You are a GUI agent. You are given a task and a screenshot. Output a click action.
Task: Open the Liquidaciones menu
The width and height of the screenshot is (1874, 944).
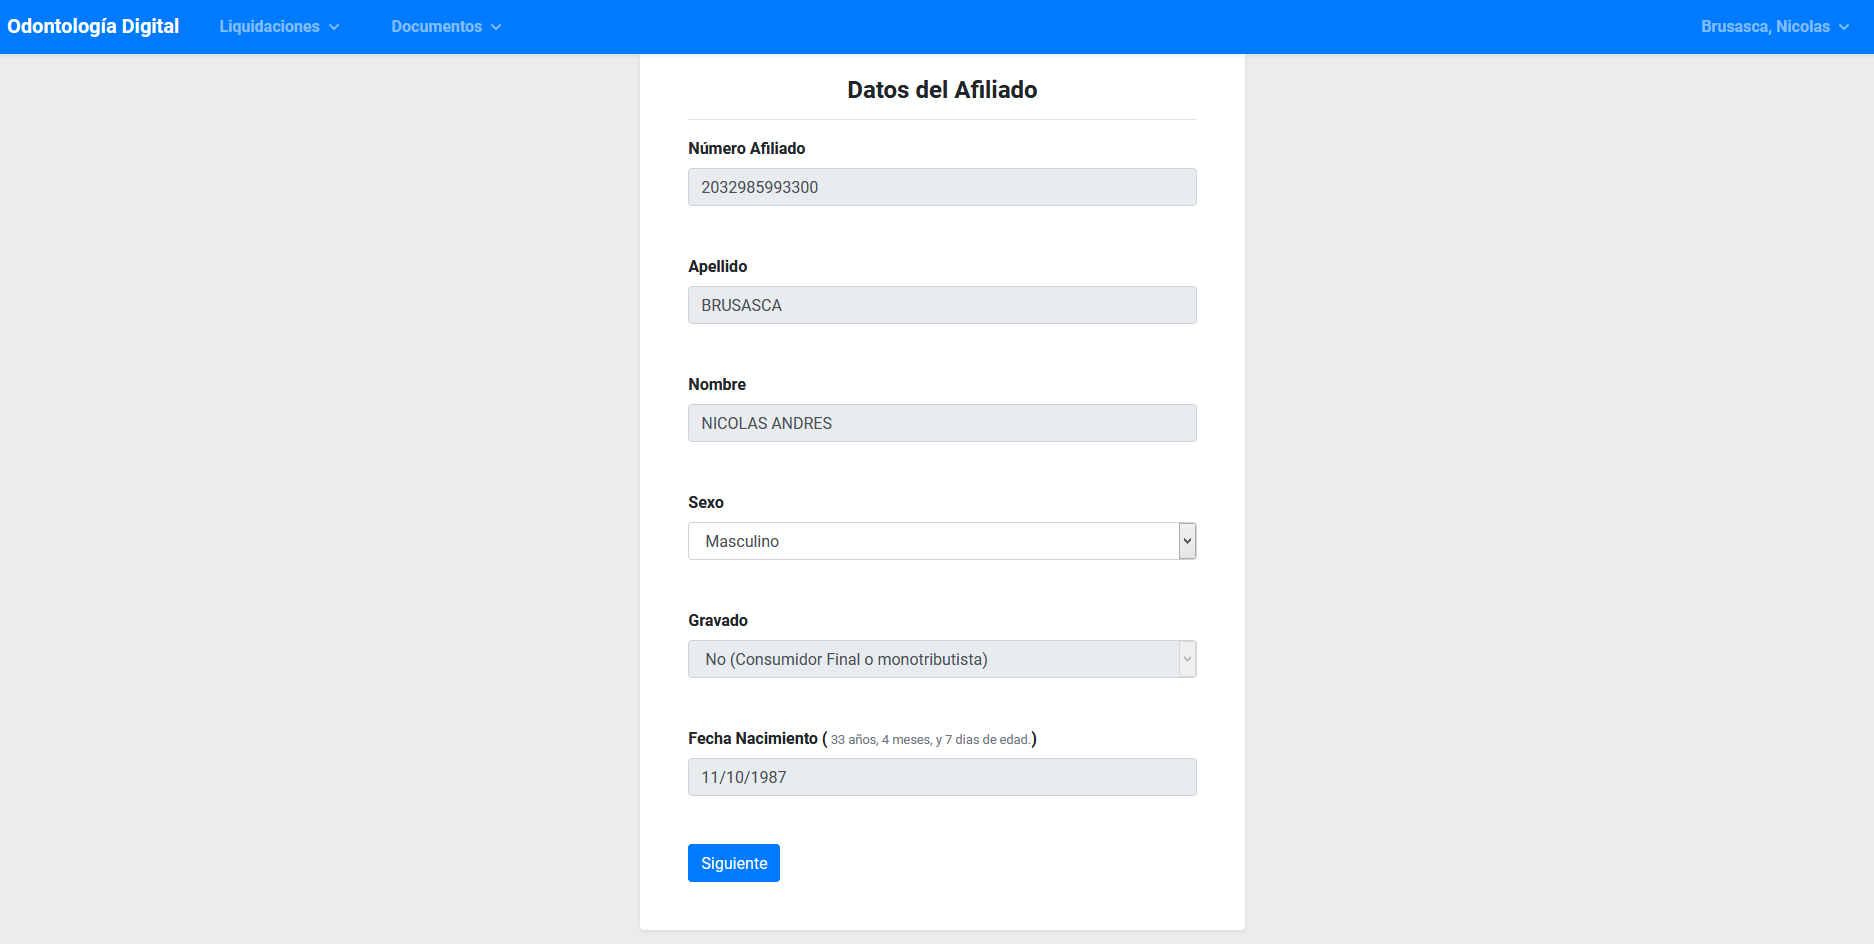269,27
